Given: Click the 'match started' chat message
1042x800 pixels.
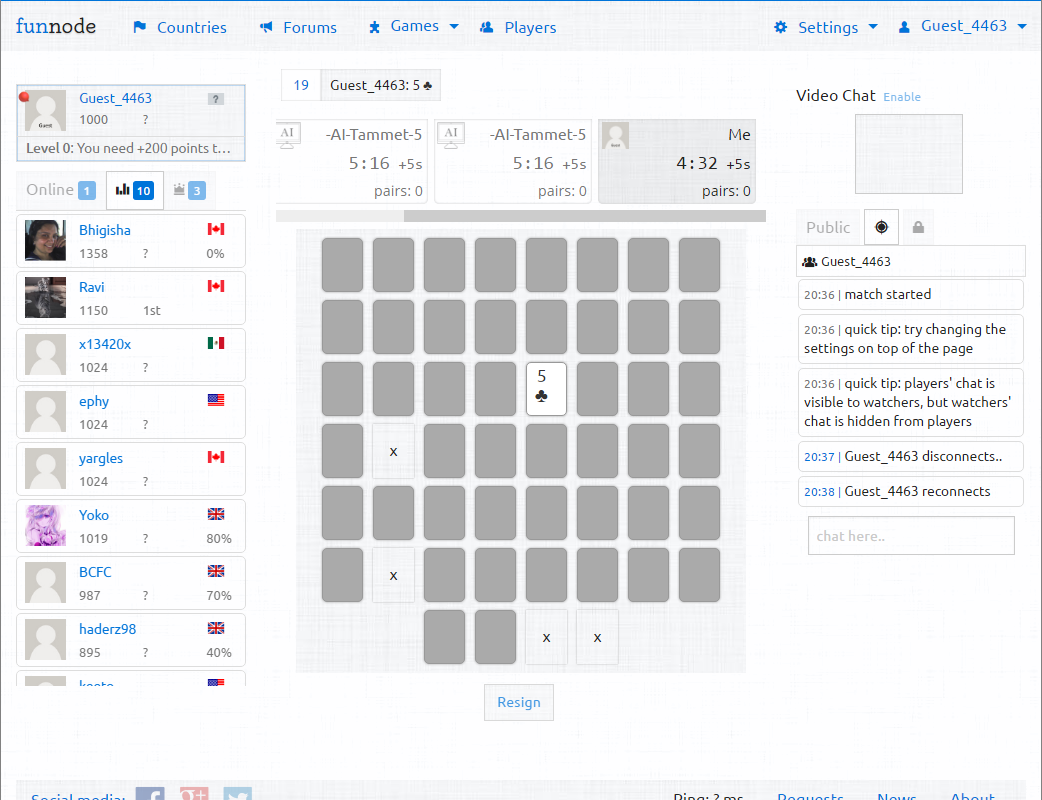Looking at the screenshot, I should tap(910, 294).
